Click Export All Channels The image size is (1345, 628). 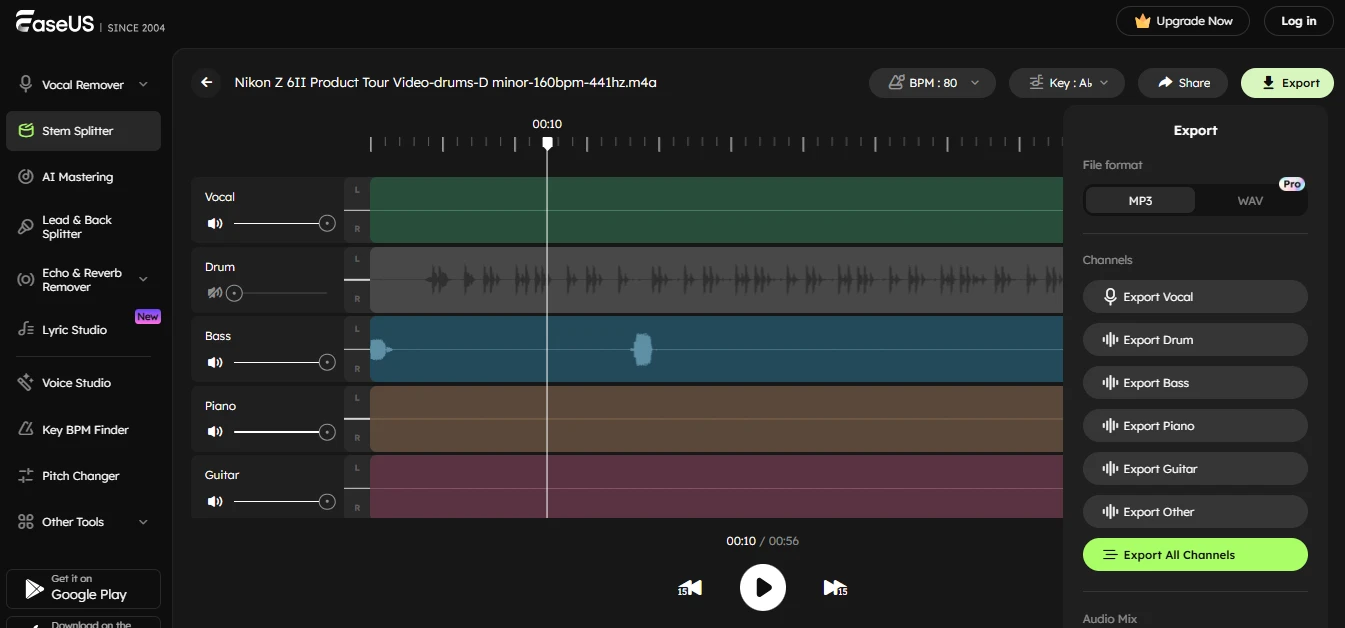point(1195,554)
